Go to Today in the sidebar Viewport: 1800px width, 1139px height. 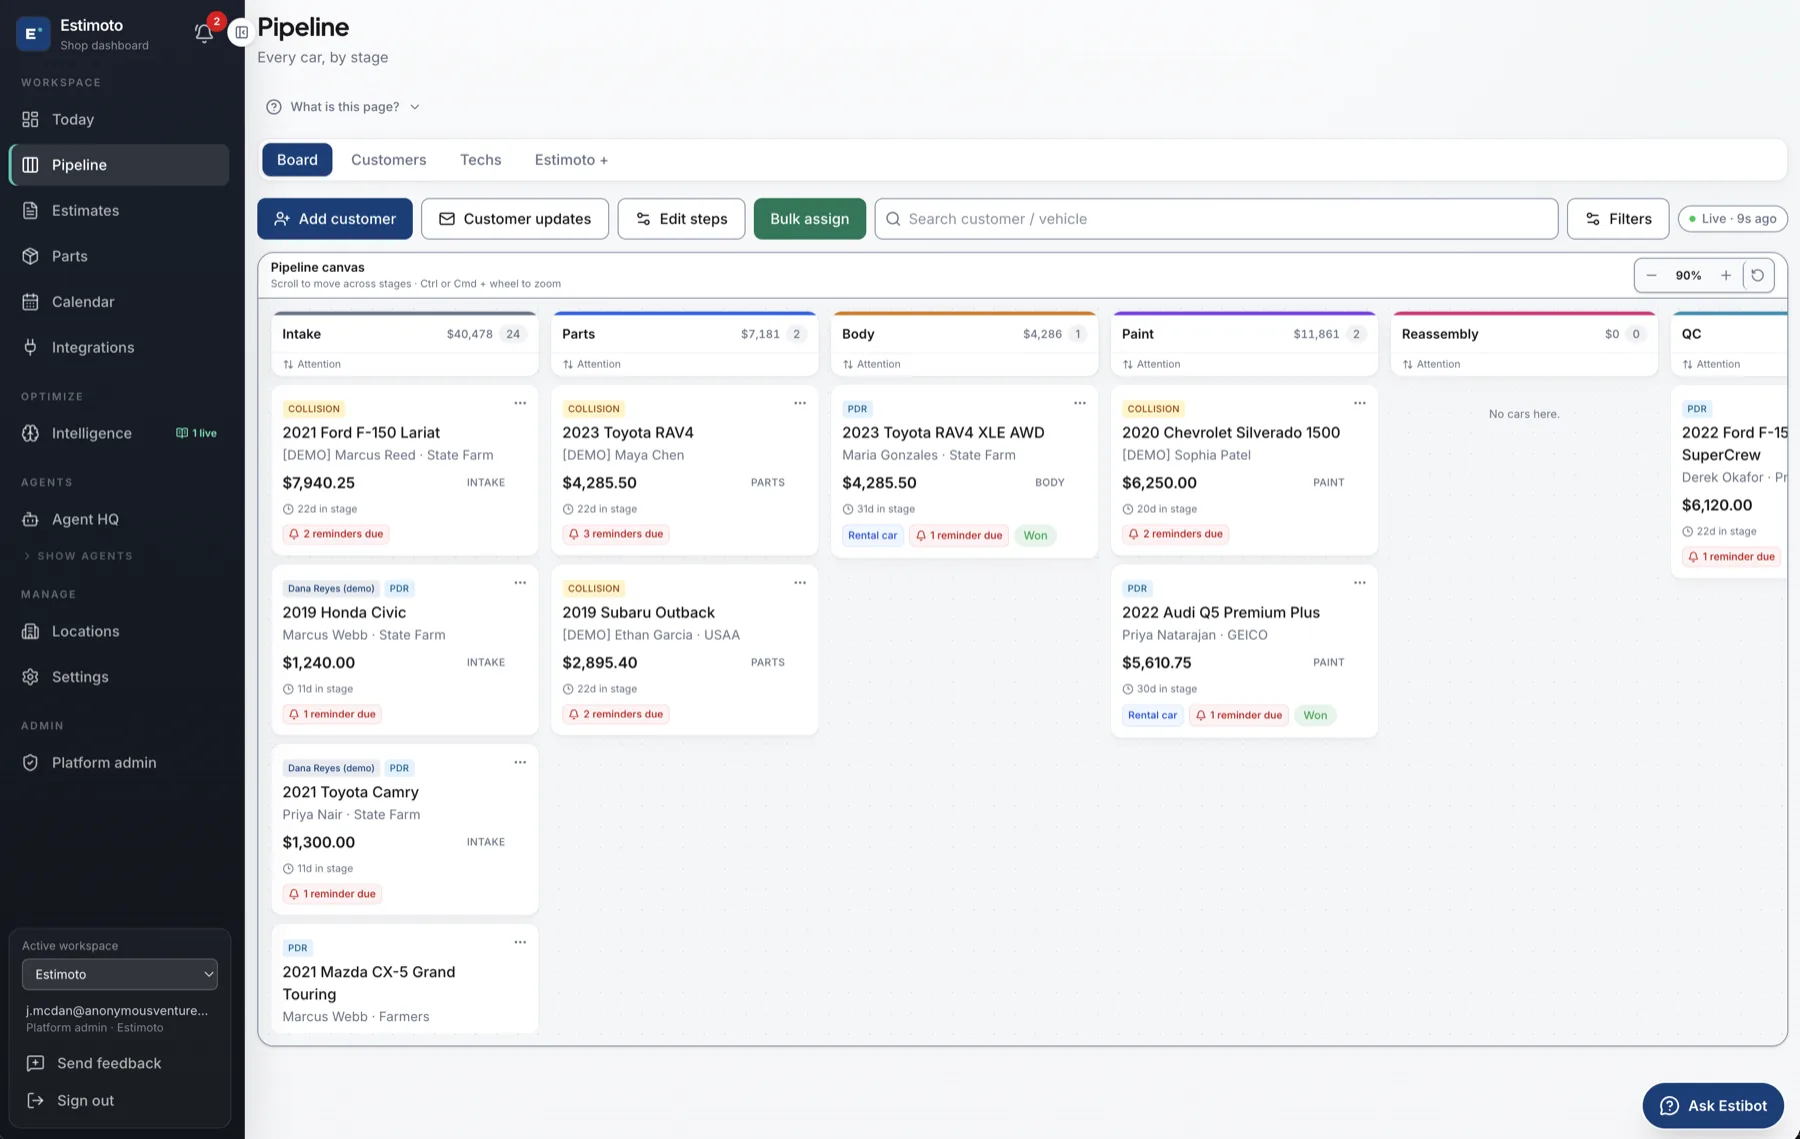(119, 119)
